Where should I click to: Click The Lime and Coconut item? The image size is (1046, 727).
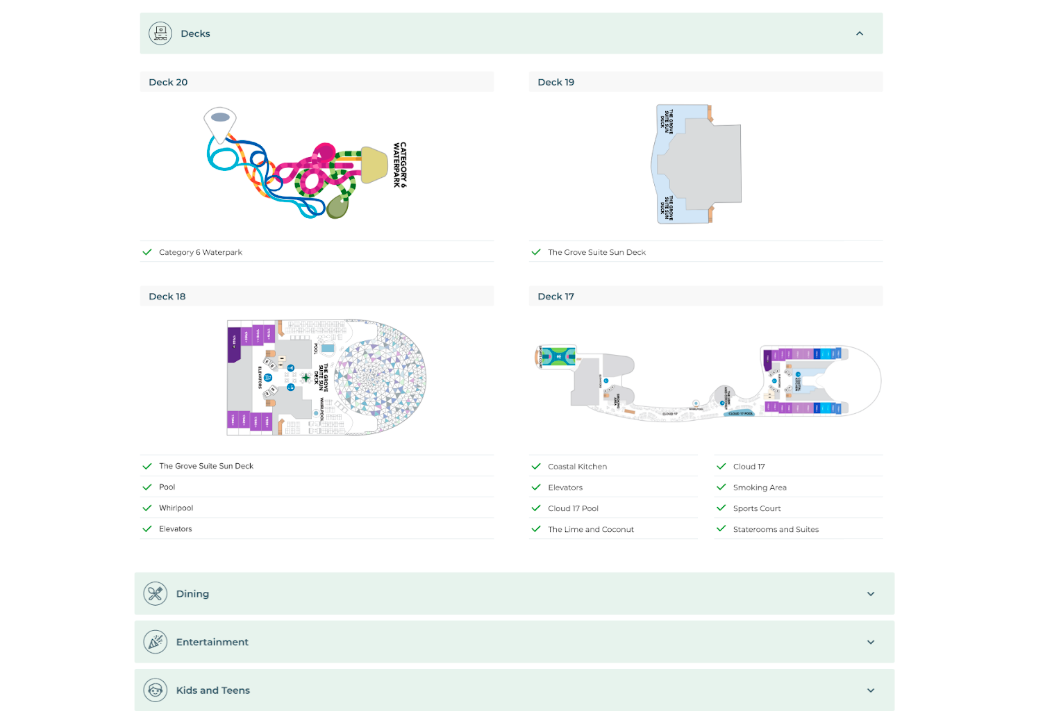pos(591,529)
